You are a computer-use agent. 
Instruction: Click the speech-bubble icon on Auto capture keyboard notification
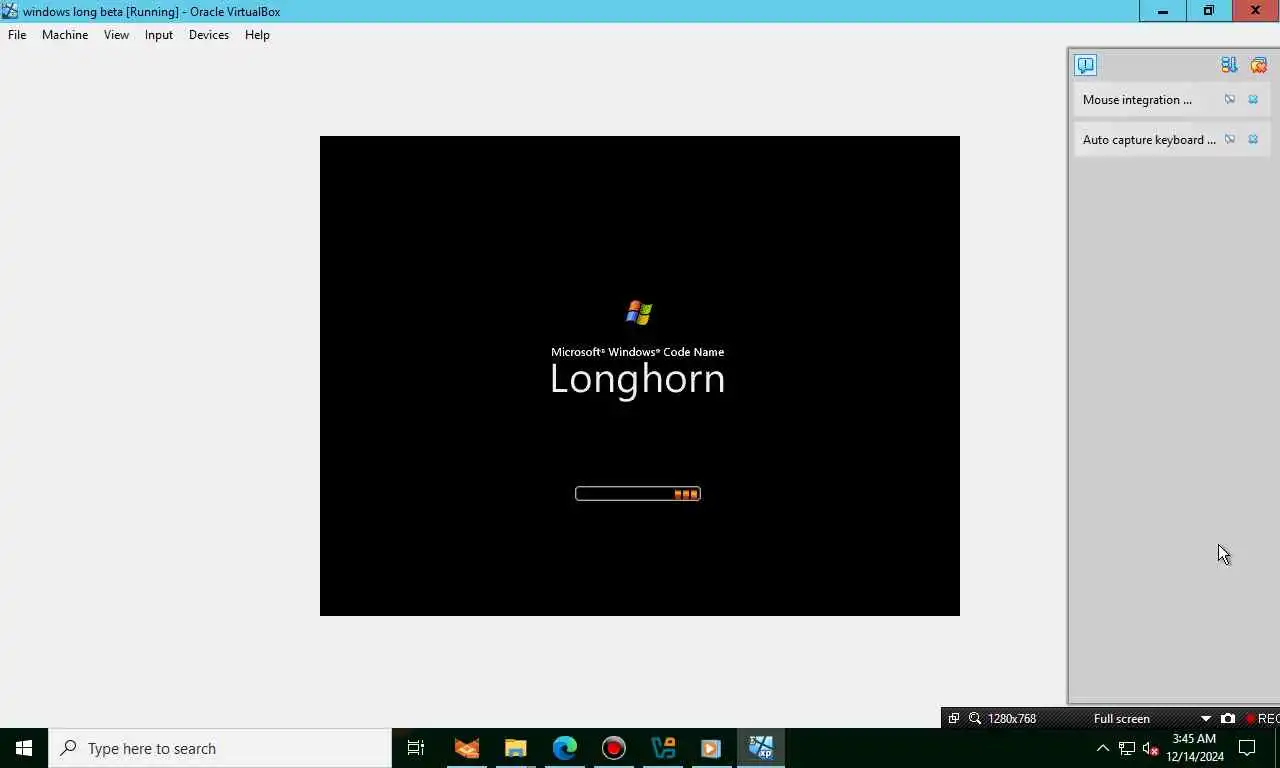tap(1230, 140)
